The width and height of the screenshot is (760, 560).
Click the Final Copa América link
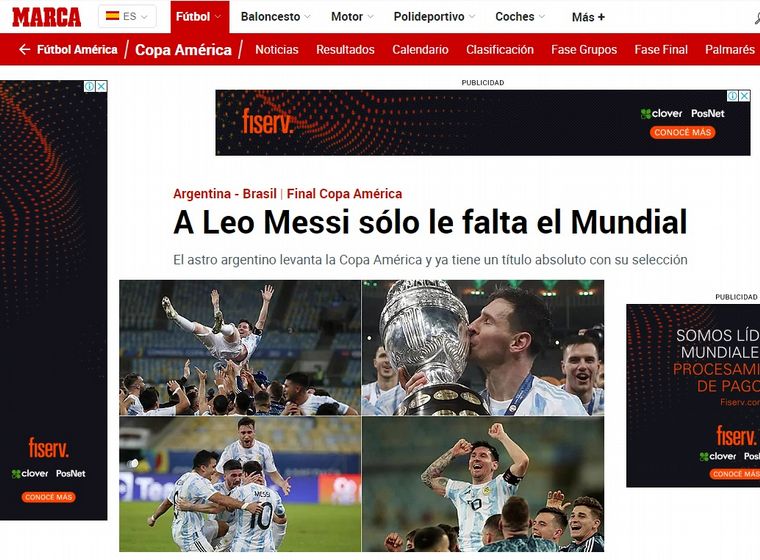pos(344,193)
